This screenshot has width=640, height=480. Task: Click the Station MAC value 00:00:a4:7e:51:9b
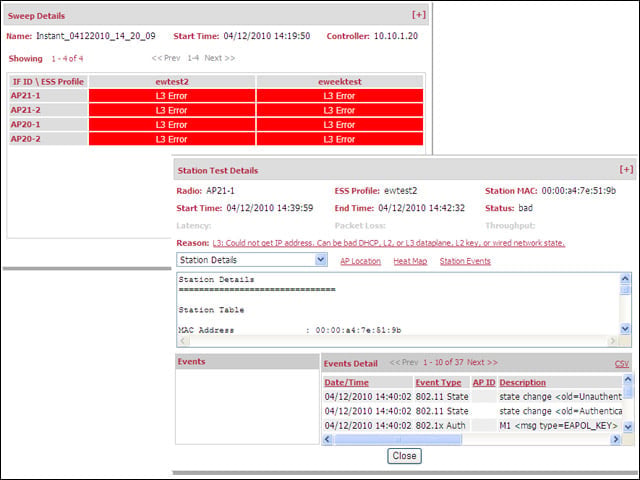point(578,191)
